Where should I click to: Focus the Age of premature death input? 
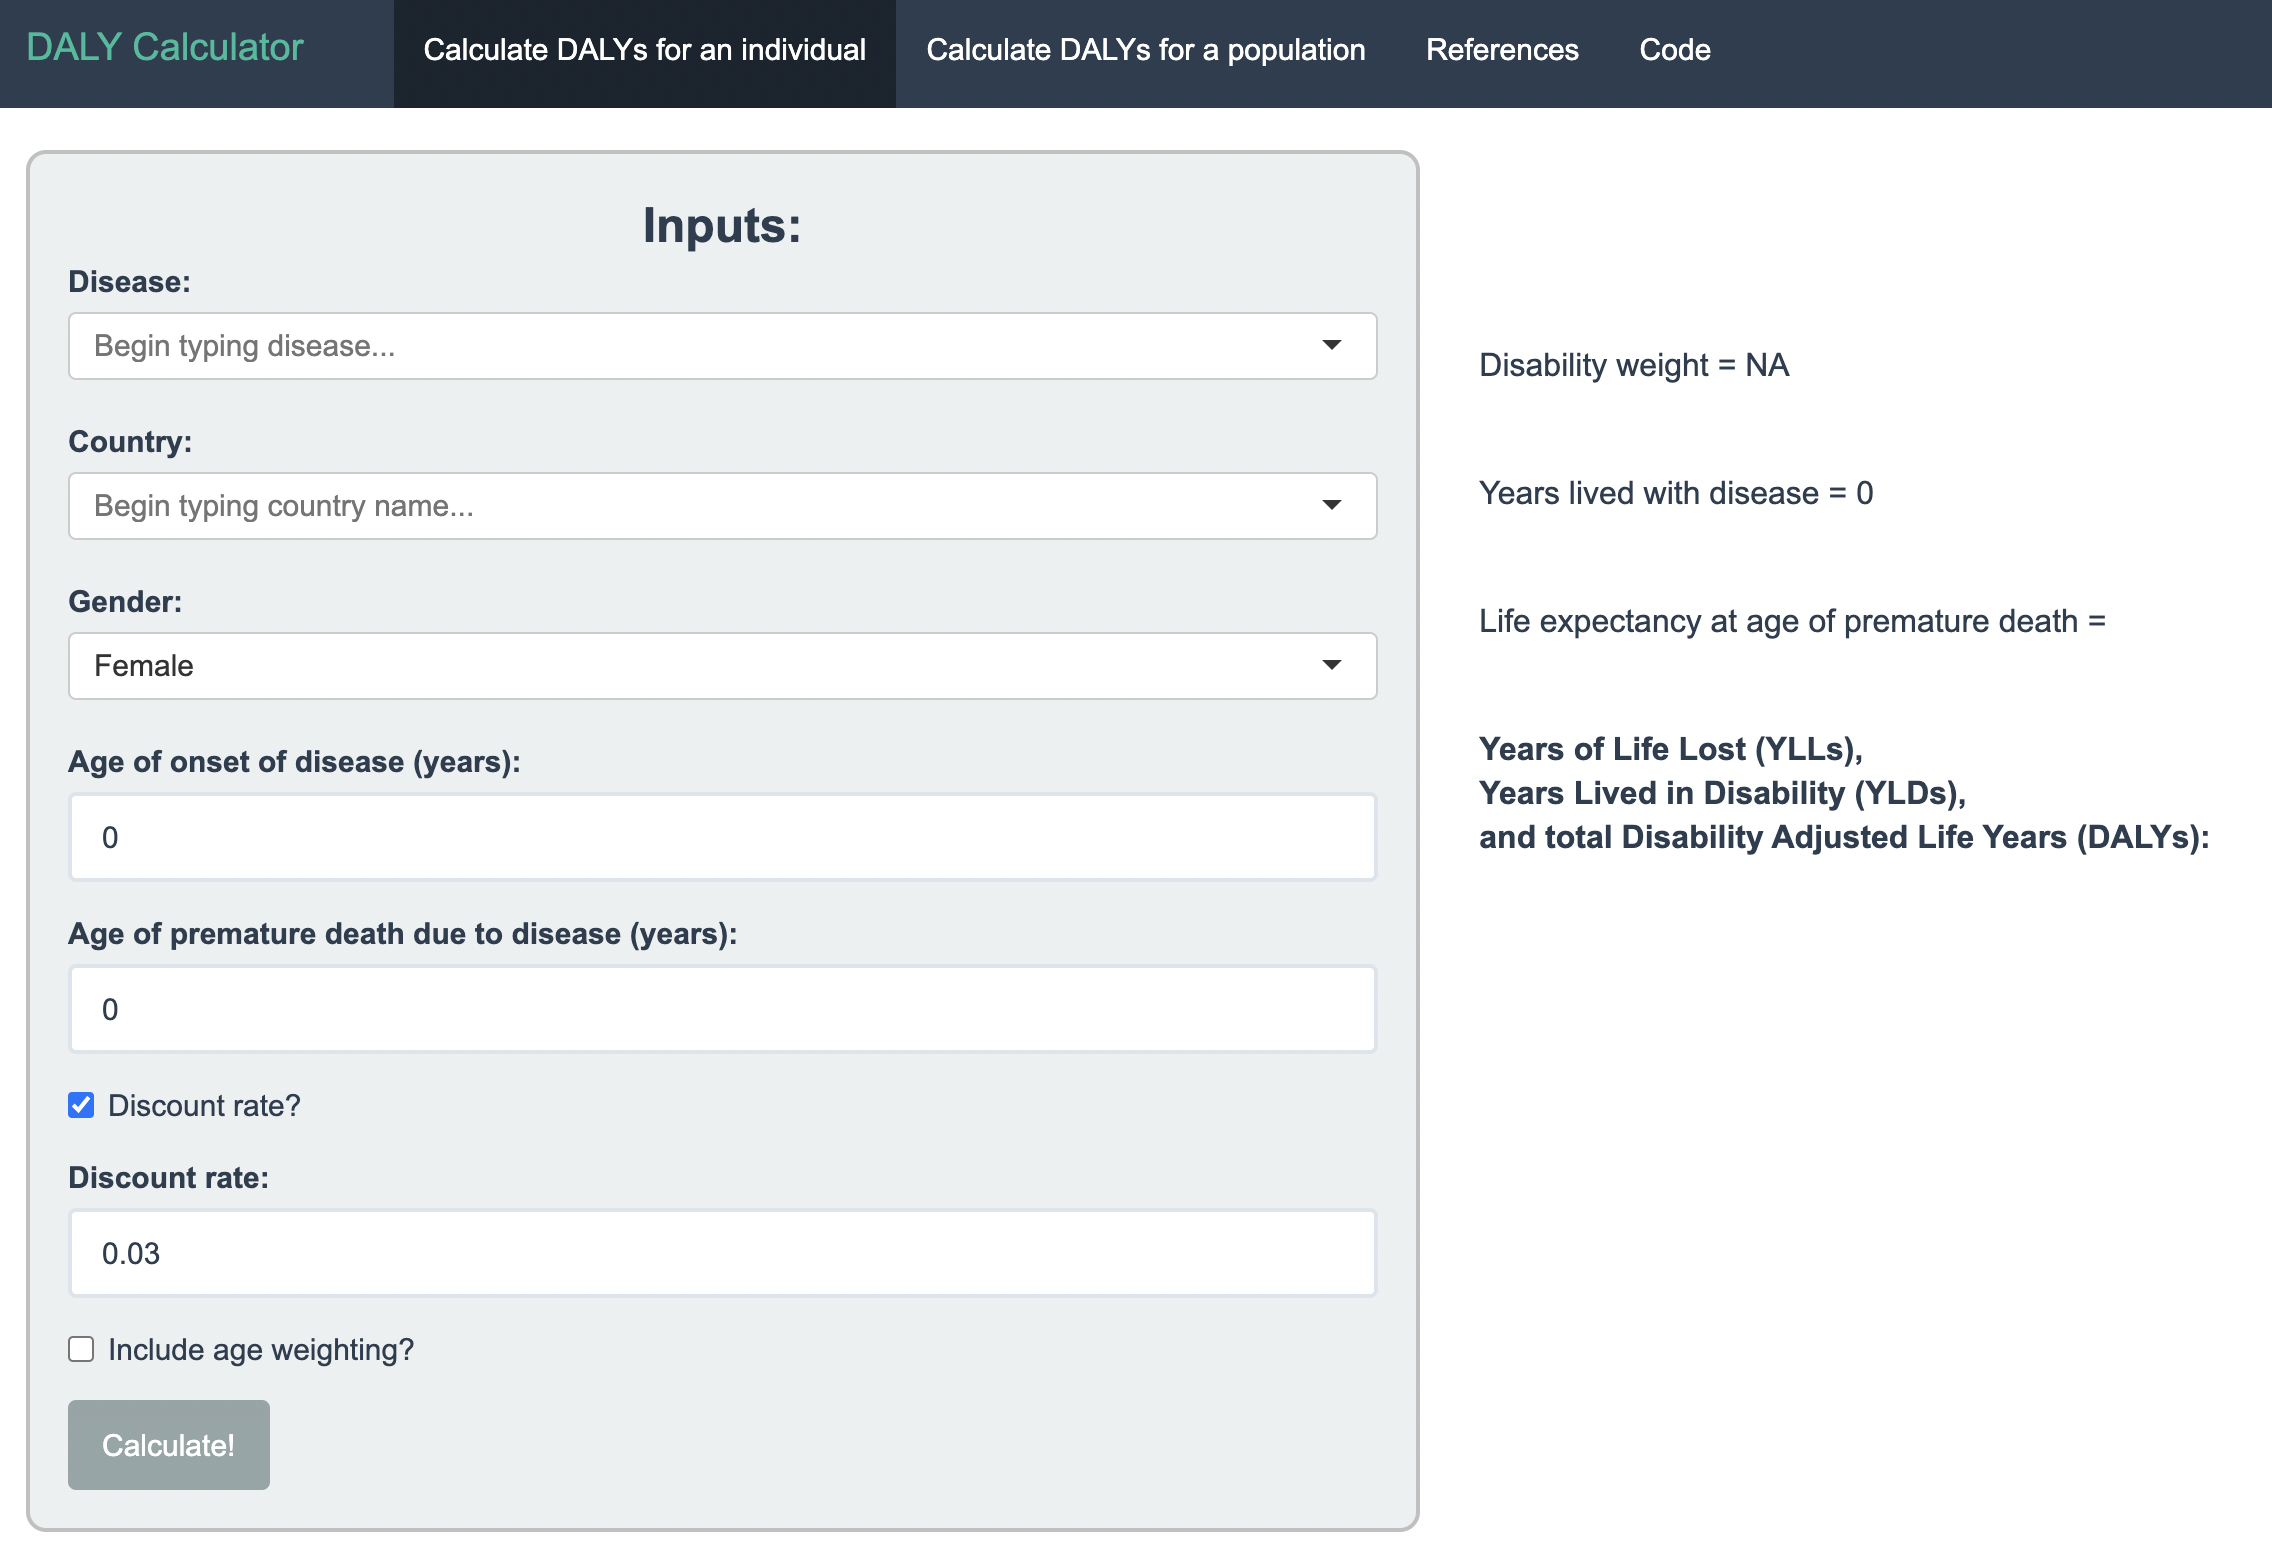[x=722, y=1010]
